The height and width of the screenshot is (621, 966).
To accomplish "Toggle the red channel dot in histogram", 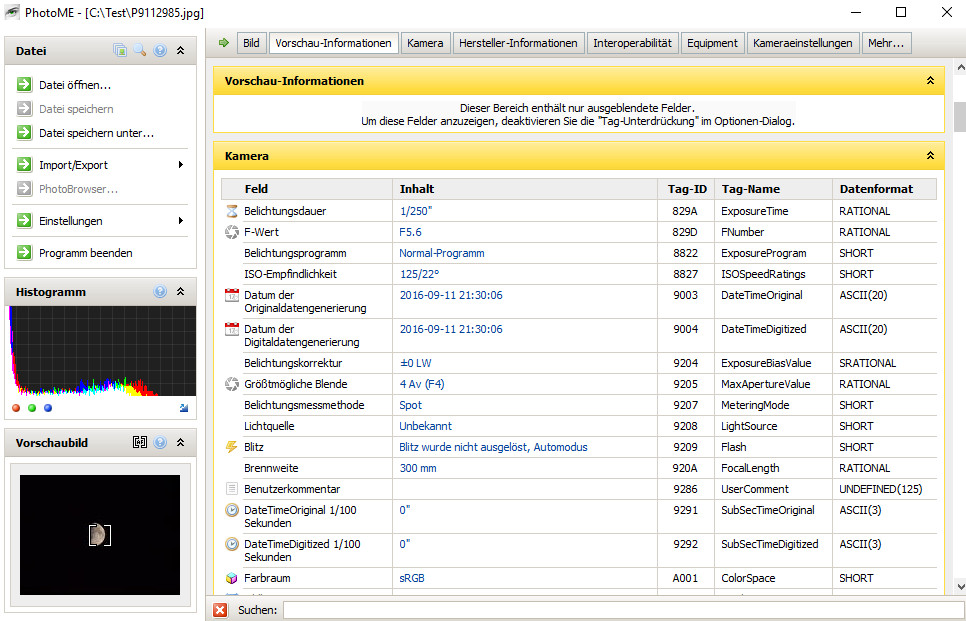I will click(16, 408).
